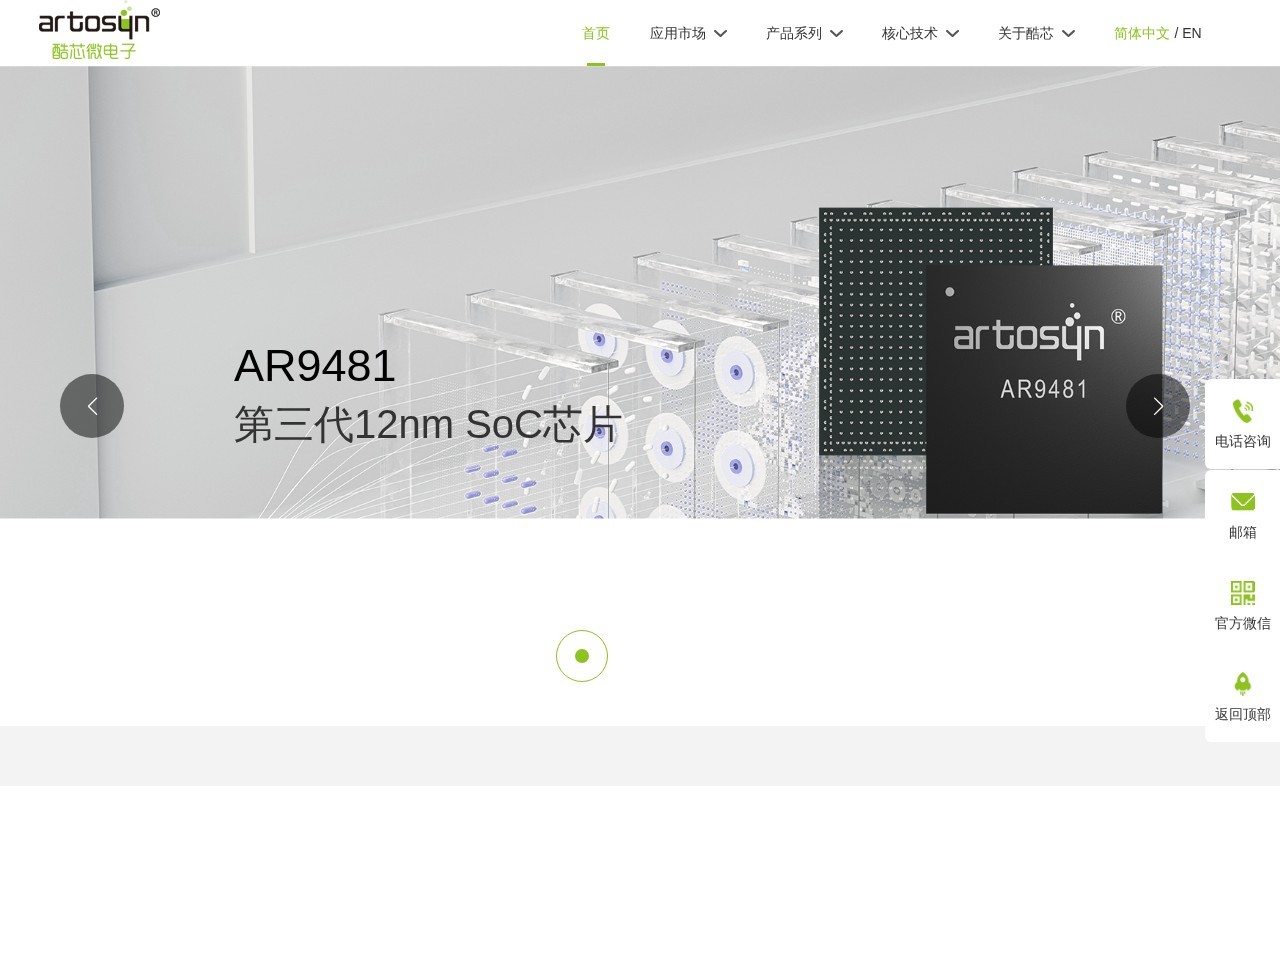Click the right carousel arrow
The height and width of the screenshot is (960, 1280).
(x=1158, y=406)
